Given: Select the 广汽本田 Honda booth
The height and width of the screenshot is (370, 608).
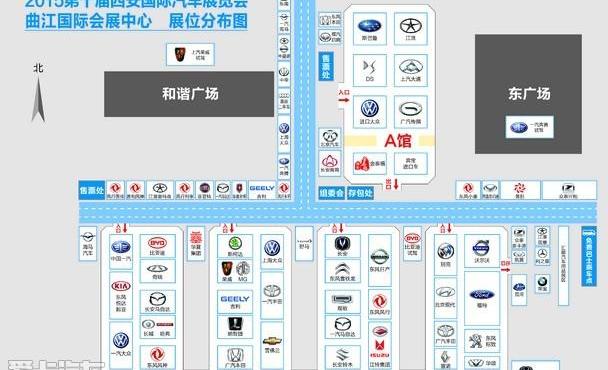Looking at the screenshot, I should coord(235,358).
